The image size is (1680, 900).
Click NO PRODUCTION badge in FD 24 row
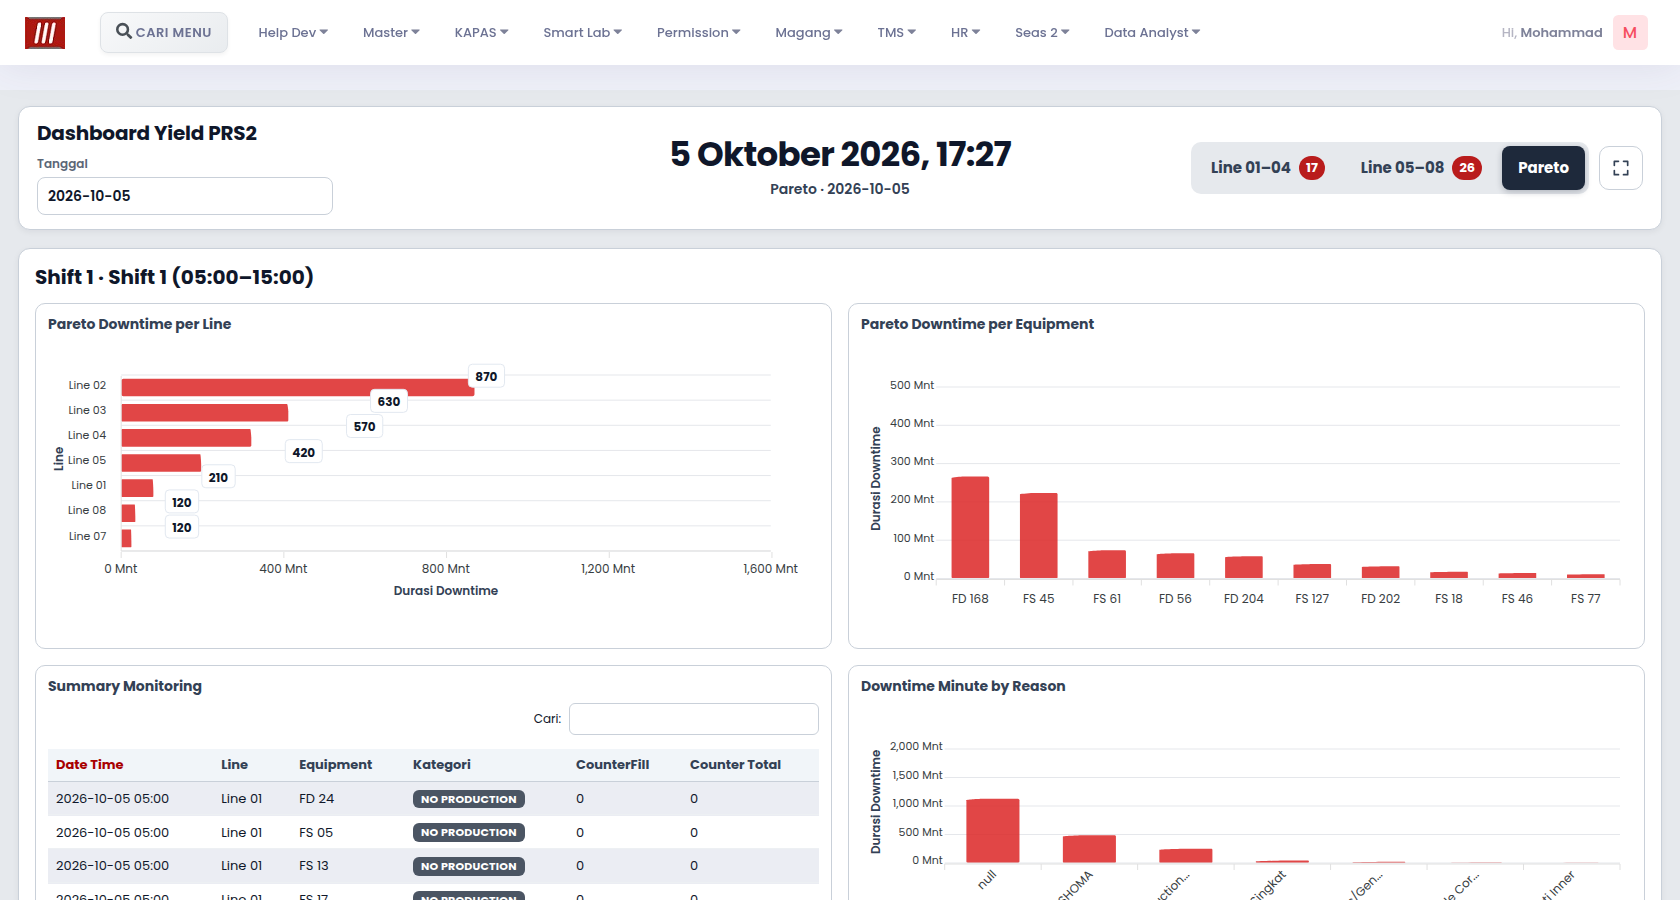click(x=469, y=799)
